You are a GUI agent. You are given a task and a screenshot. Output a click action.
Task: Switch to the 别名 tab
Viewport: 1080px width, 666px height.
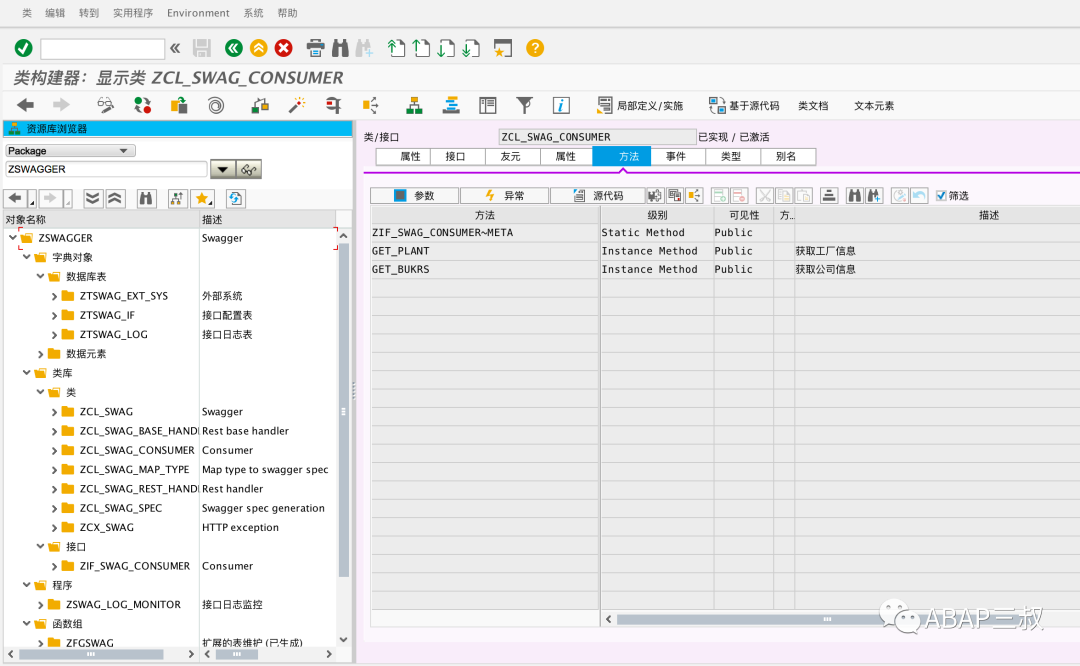(x=786, y=156)
